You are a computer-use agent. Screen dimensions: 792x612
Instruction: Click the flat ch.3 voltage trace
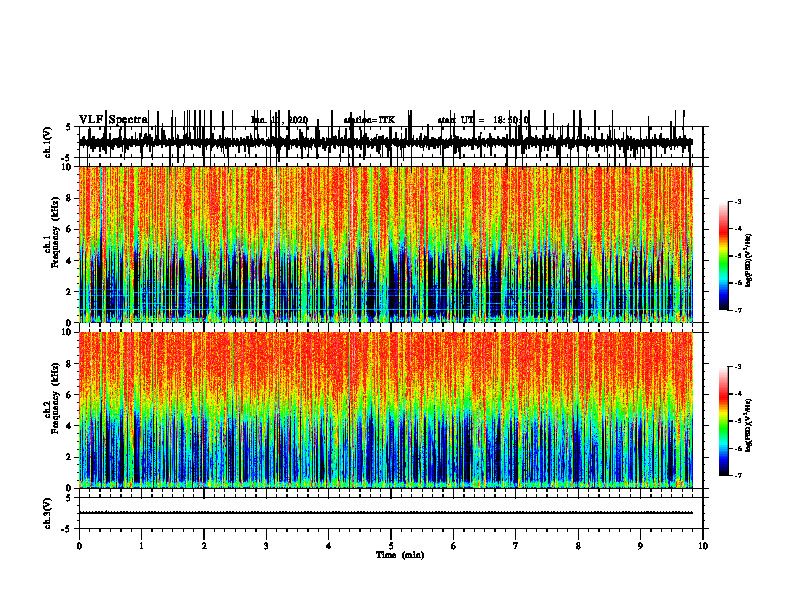[x=386, y=513]
